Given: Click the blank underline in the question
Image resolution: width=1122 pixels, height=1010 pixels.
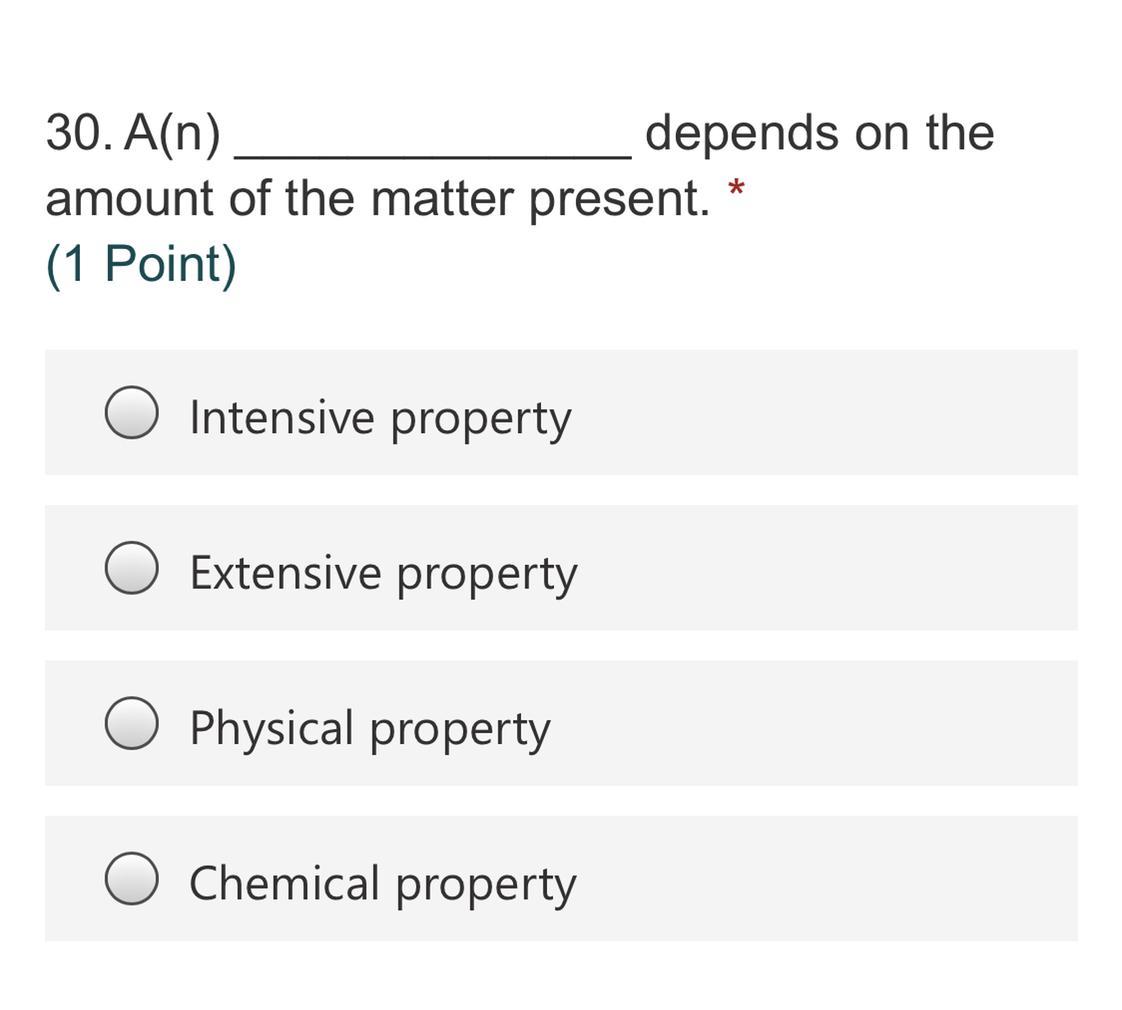Looking at the screenshot, I should pyautogui.click(x=434, y=156).
